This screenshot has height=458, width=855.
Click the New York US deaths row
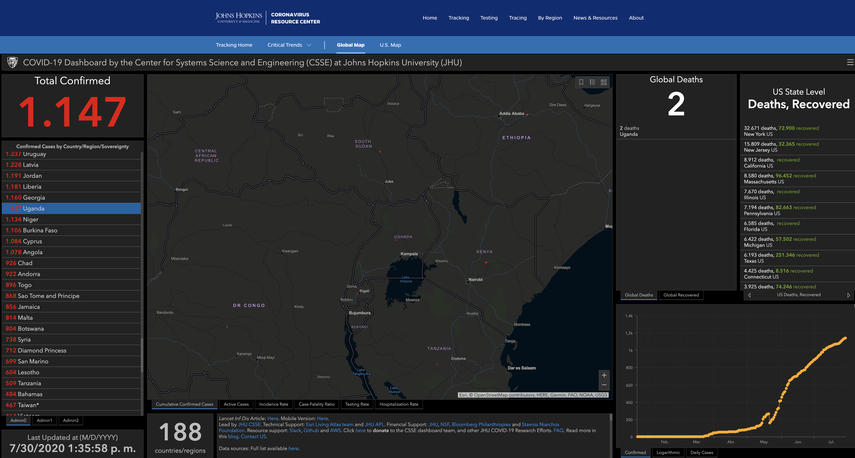point(796,131)
